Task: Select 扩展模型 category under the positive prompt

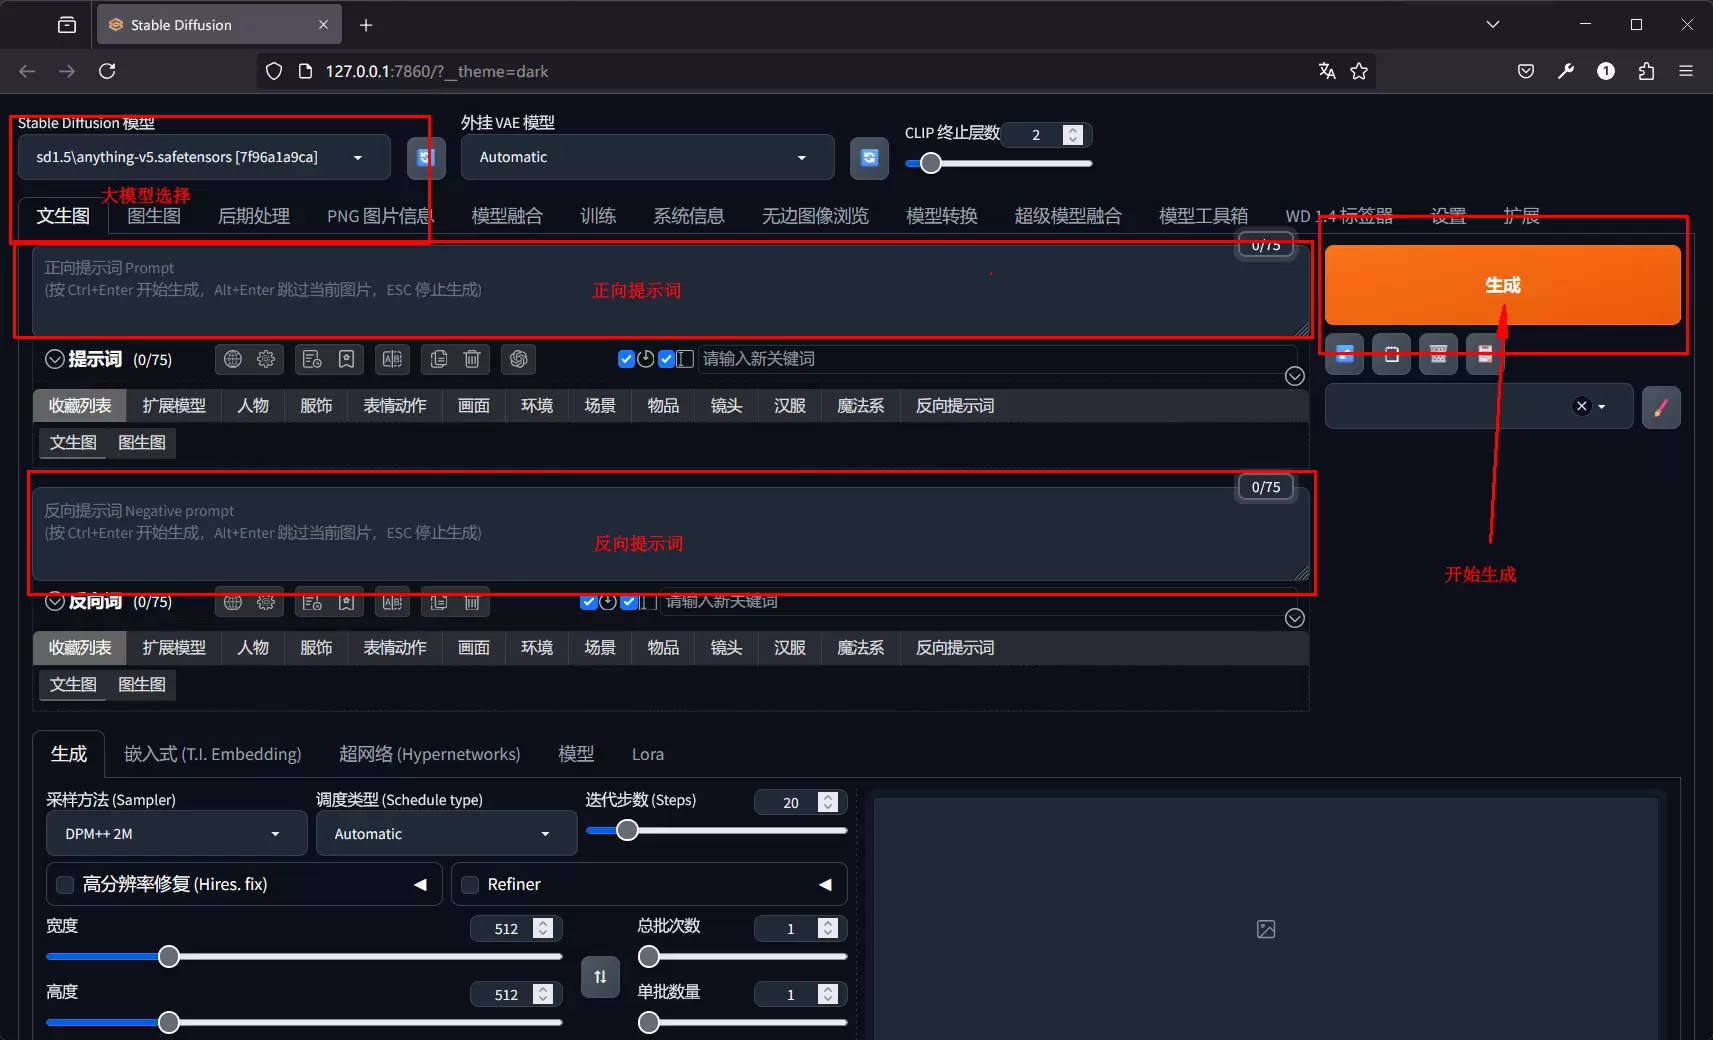Action: click(174, 406)
